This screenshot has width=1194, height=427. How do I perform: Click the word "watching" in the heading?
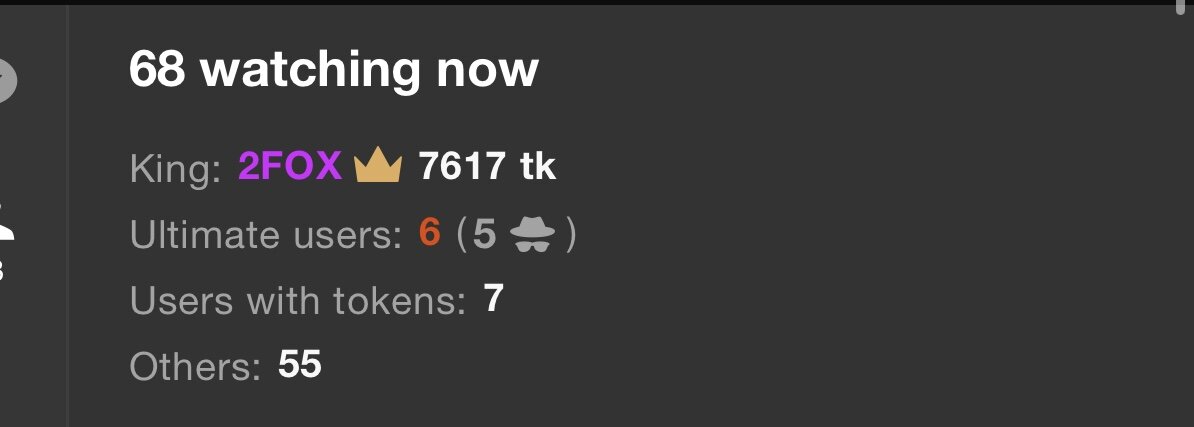[x=310, y=71]
